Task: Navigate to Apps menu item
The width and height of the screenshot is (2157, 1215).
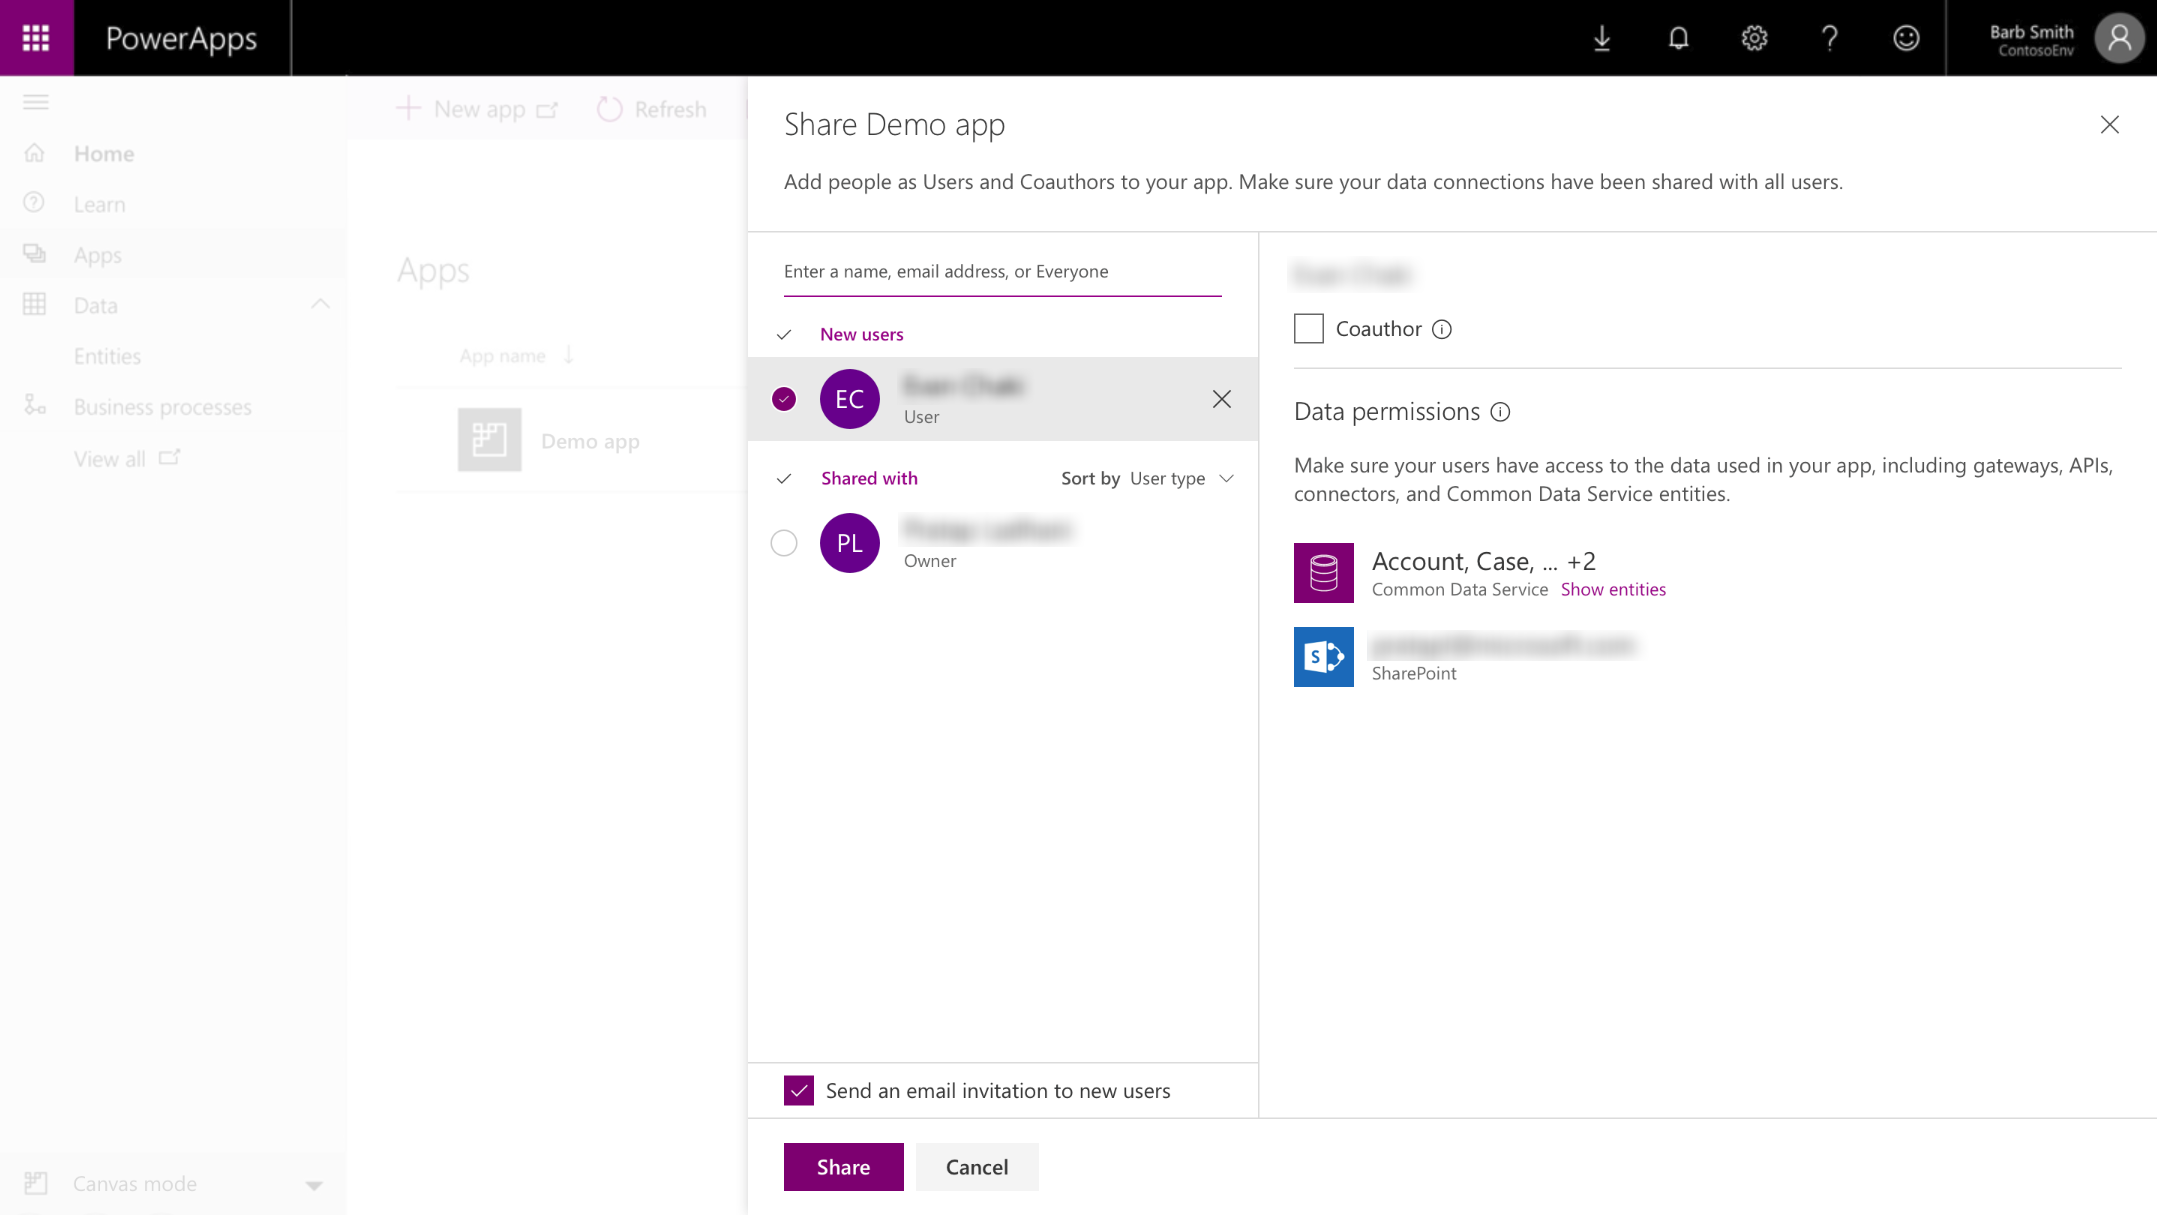Action: (x=96, y=253)
